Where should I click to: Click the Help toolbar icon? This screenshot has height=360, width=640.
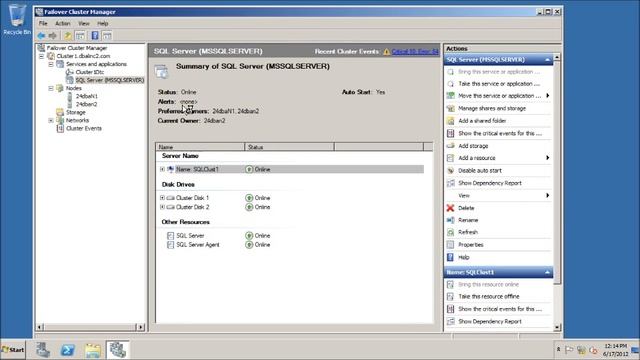click(x=95, y=36)
